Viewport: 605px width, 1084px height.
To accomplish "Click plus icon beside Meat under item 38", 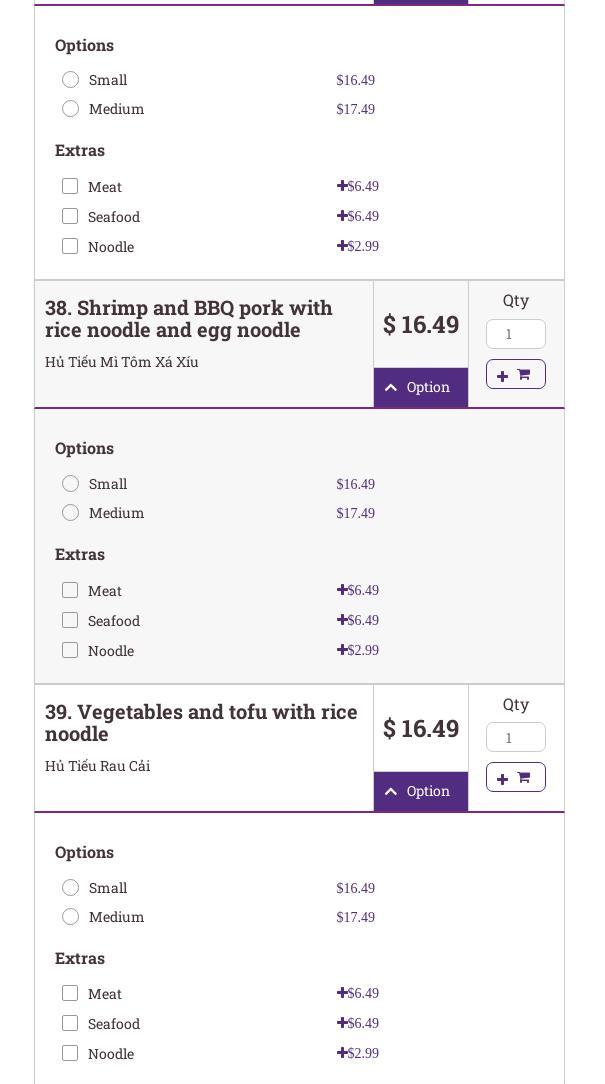I will coord(342,590).
